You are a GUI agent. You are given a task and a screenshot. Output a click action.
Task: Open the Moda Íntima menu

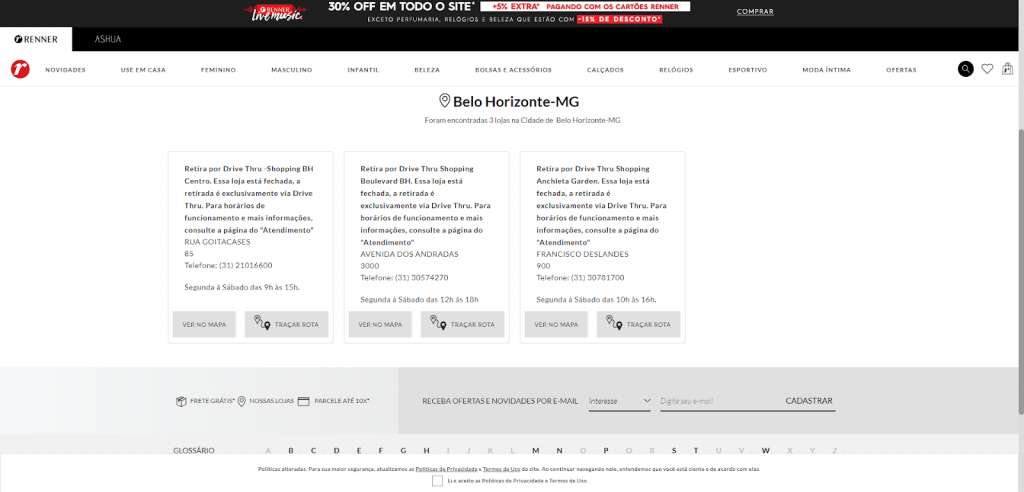pos(826,70)
